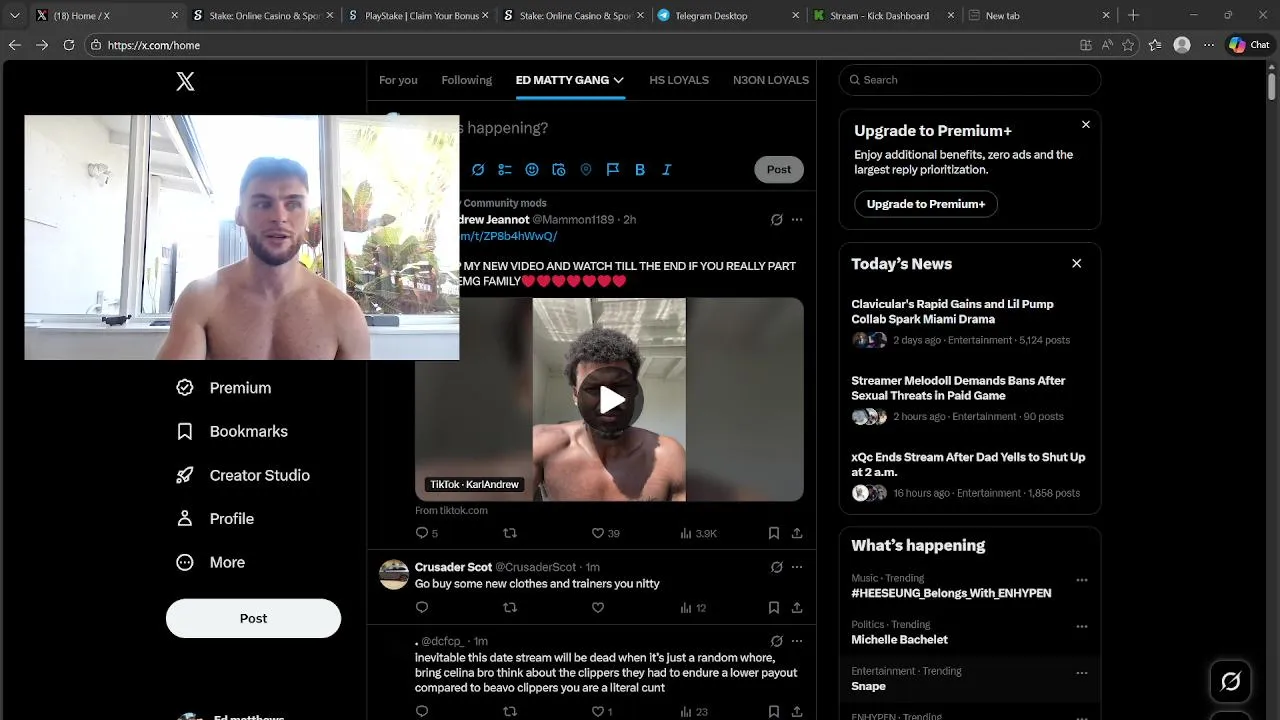Play the TikTok KarlAndrew video

[610, 400]
